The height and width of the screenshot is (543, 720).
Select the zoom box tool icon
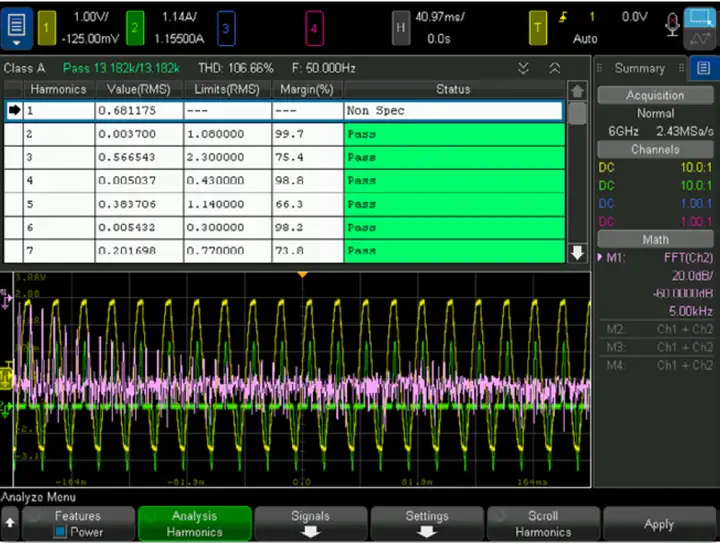pos(700,18)
